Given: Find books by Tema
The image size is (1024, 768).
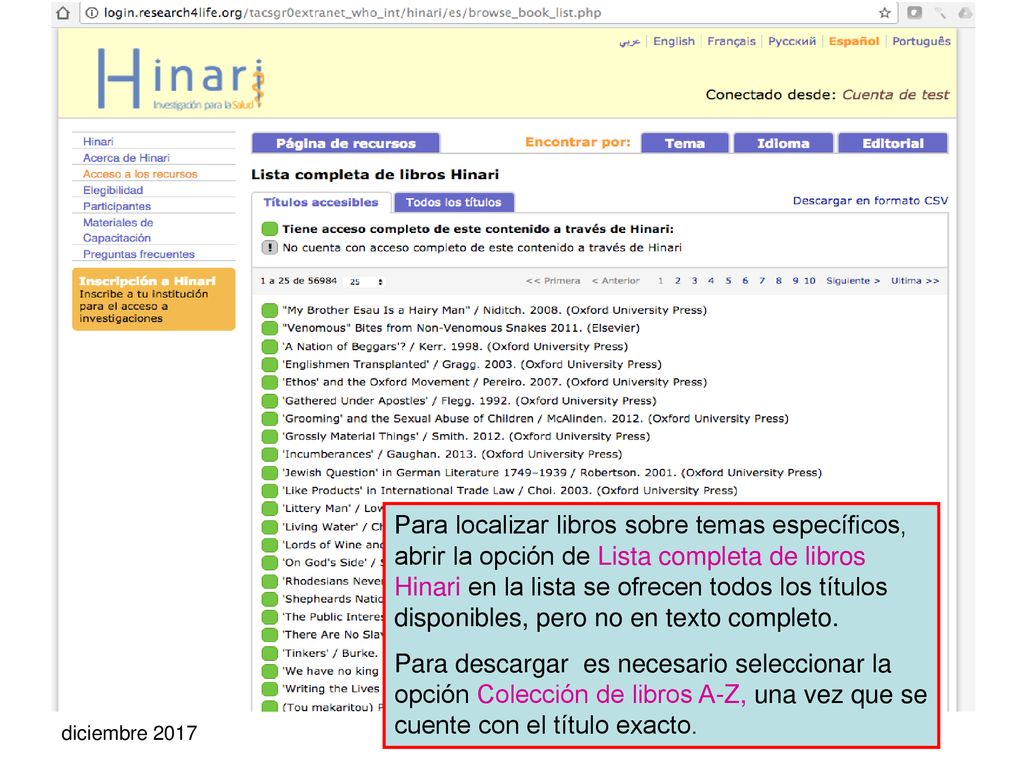Looking at the screenshot, I should [x=684, y=143].
